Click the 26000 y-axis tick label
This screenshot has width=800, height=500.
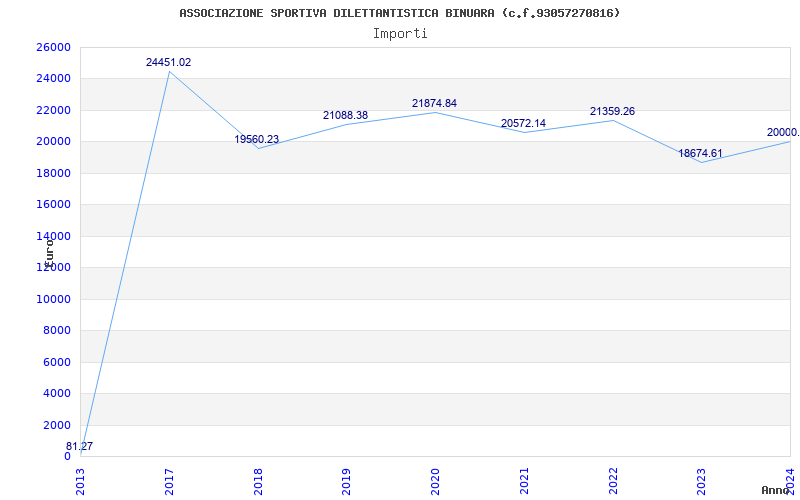pyautogui.click(x=53, y=47)
